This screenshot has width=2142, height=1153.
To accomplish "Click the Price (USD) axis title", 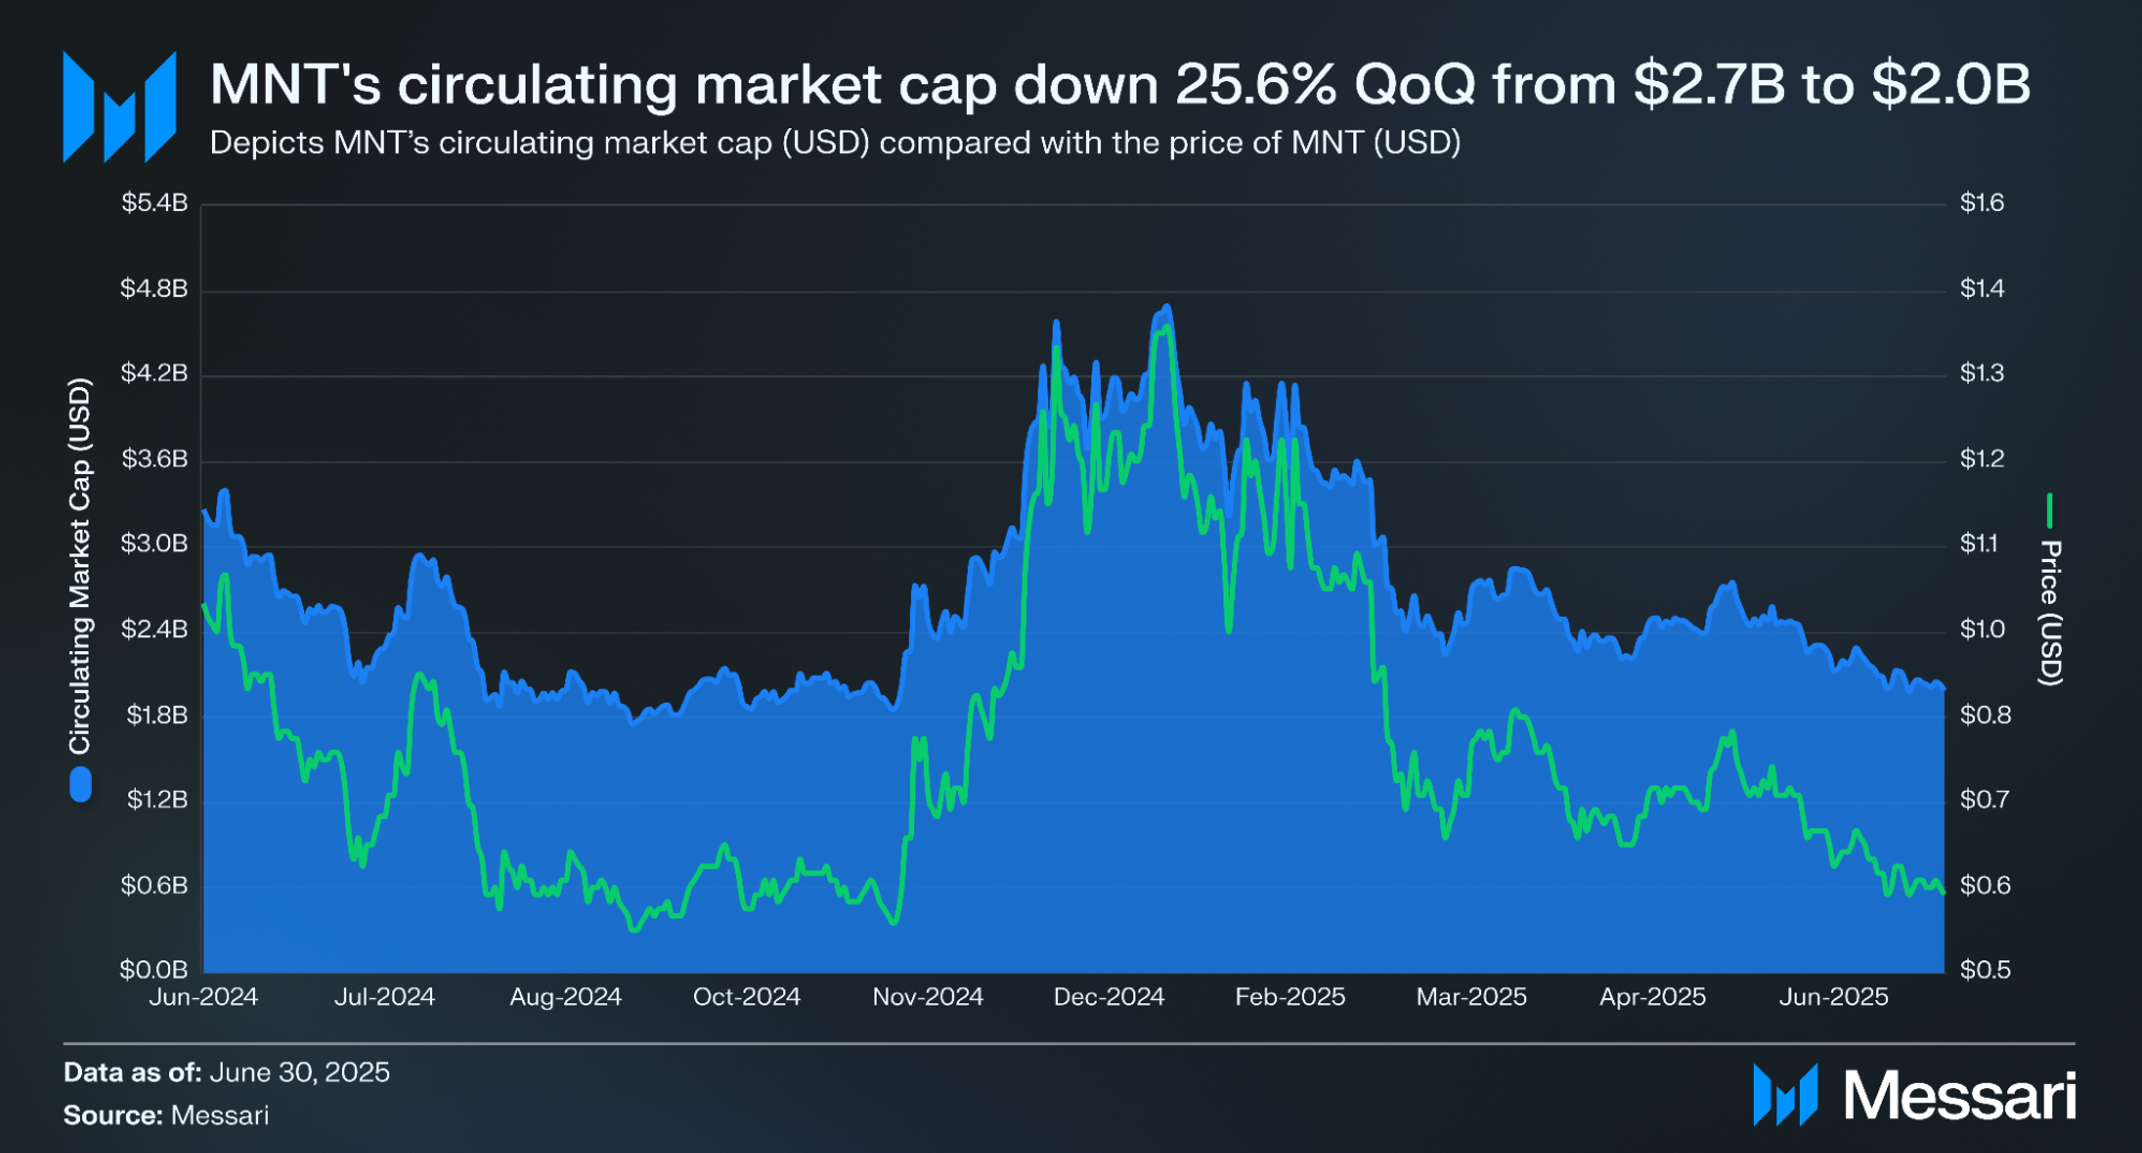I will pos(2050,613).
